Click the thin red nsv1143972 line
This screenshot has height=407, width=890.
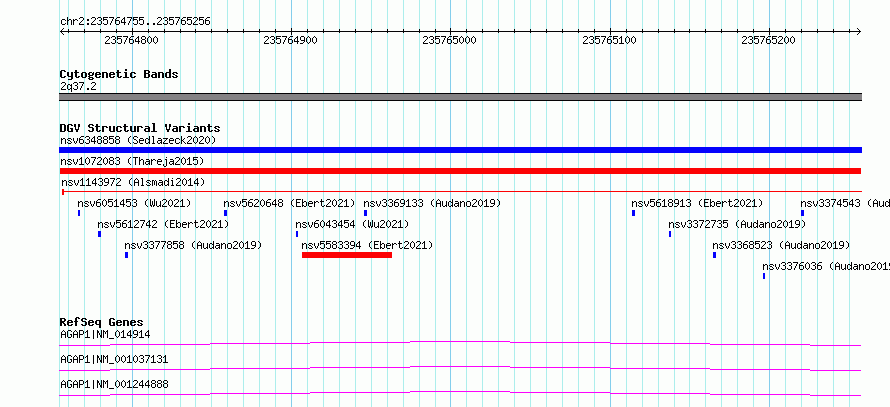point(461,192)
